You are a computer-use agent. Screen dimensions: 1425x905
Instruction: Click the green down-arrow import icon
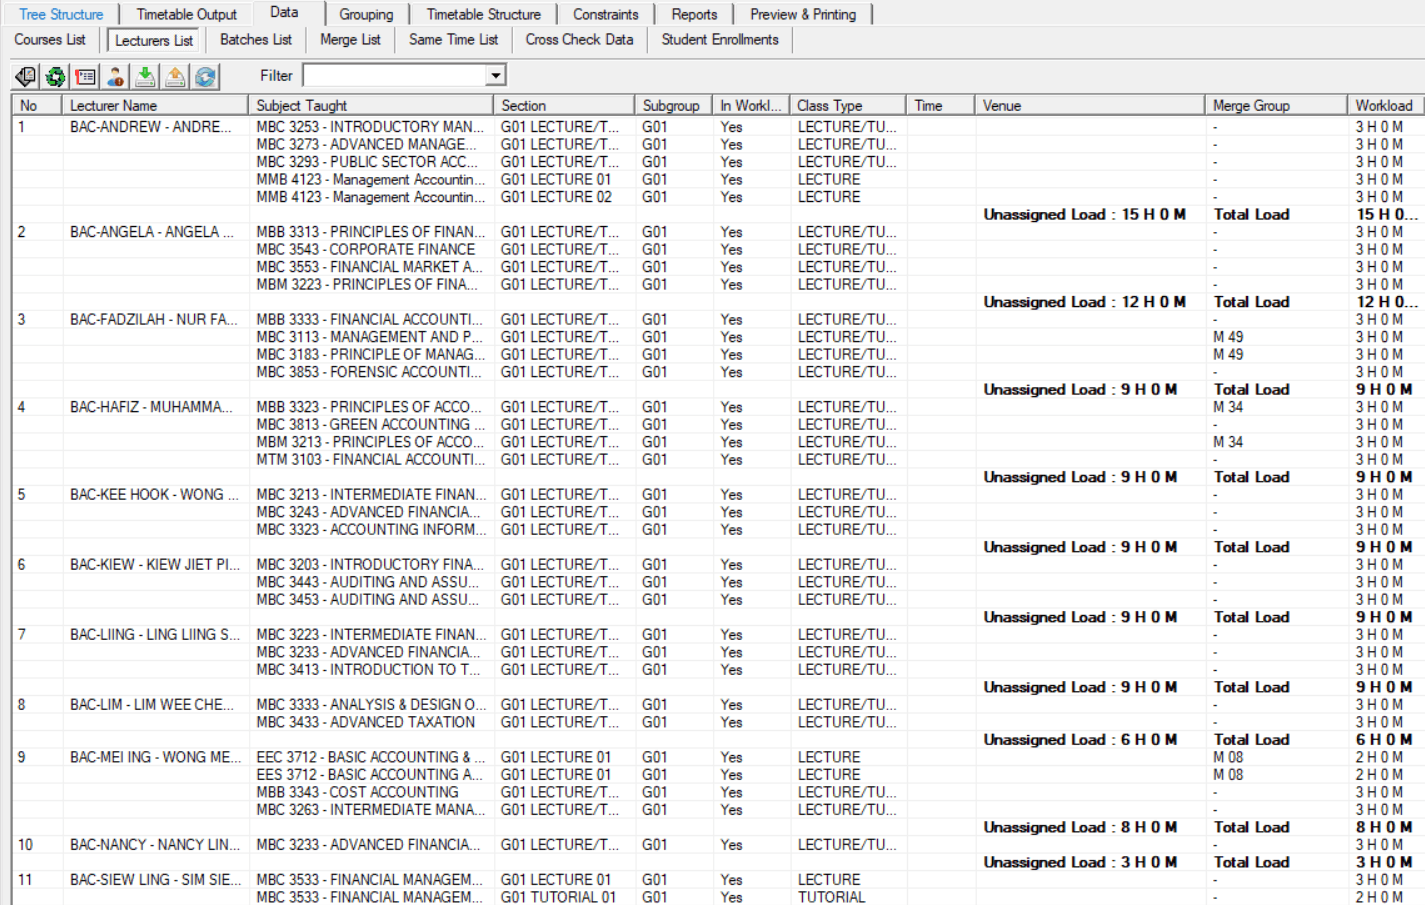(145, 76)
